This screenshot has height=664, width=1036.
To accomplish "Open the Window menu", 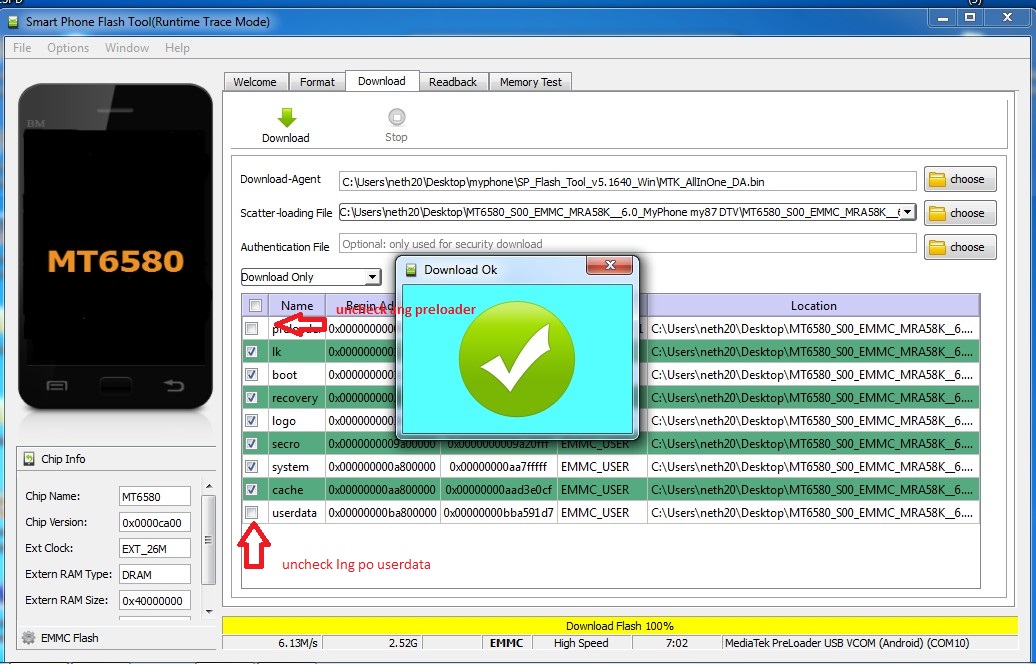I will pyautogui.click(x=127, y=48).
